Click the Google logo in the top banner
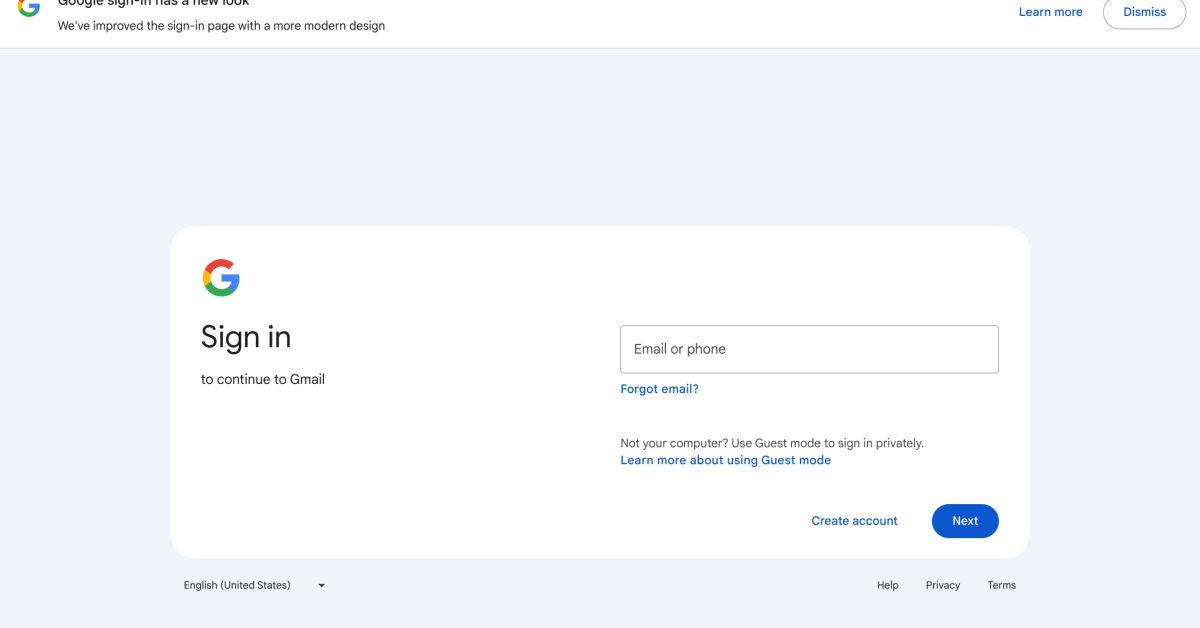 pos(29,6)
